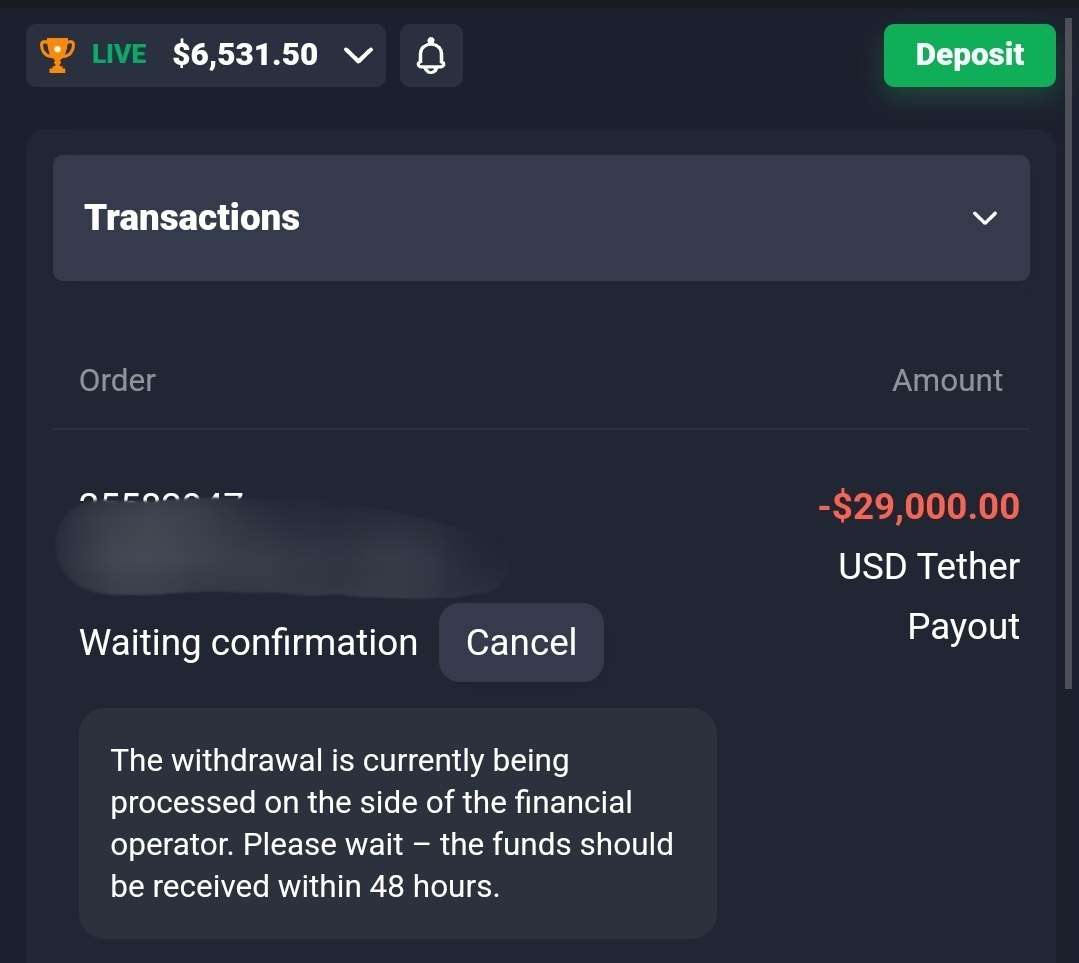Screen dimensions: 1079x963
Task: Collapse the Transactions section chevron
Action: (984, 218)
